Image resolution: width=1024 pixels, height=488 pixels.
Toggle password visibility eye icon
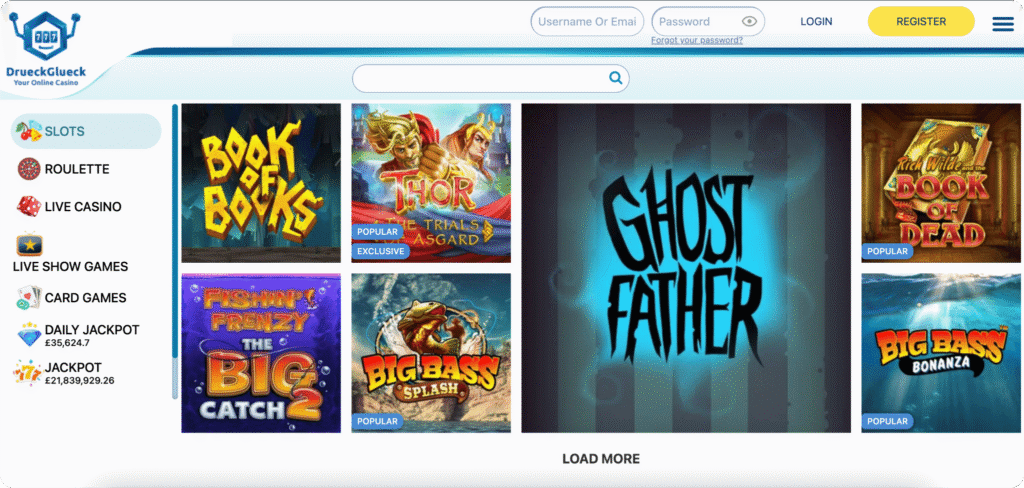point(749,22)
